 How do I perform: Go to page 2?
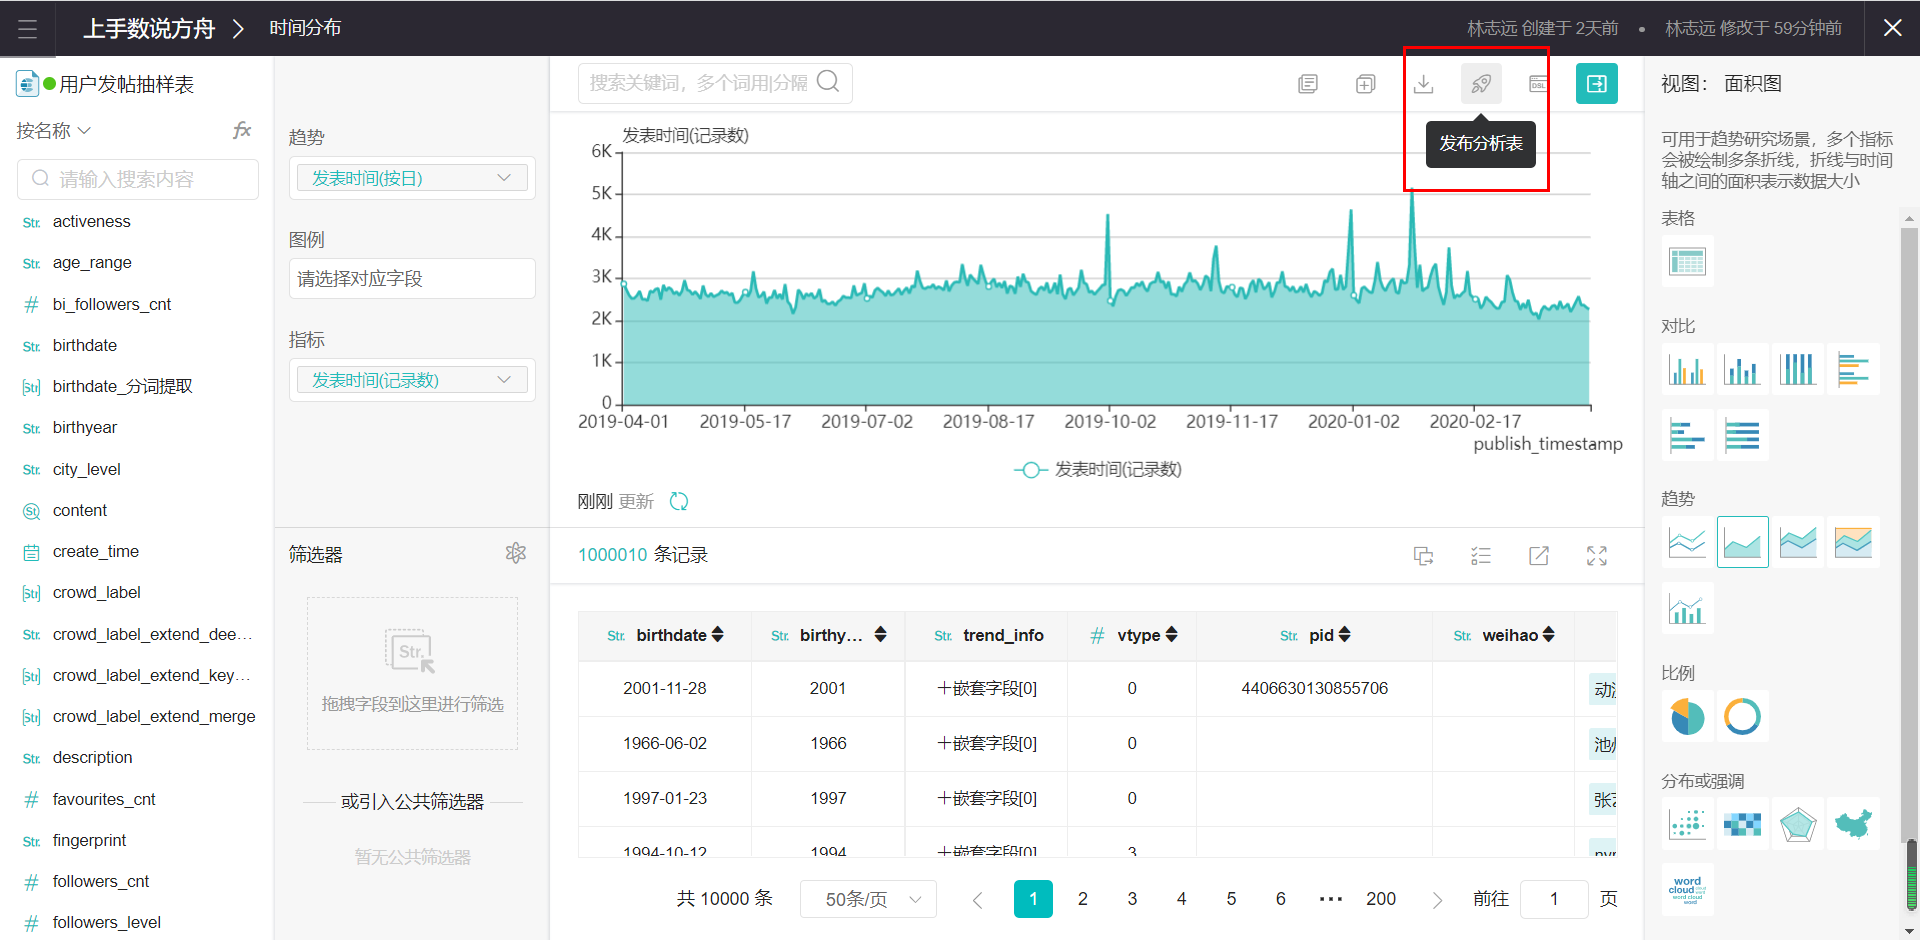coord(1083,899)
